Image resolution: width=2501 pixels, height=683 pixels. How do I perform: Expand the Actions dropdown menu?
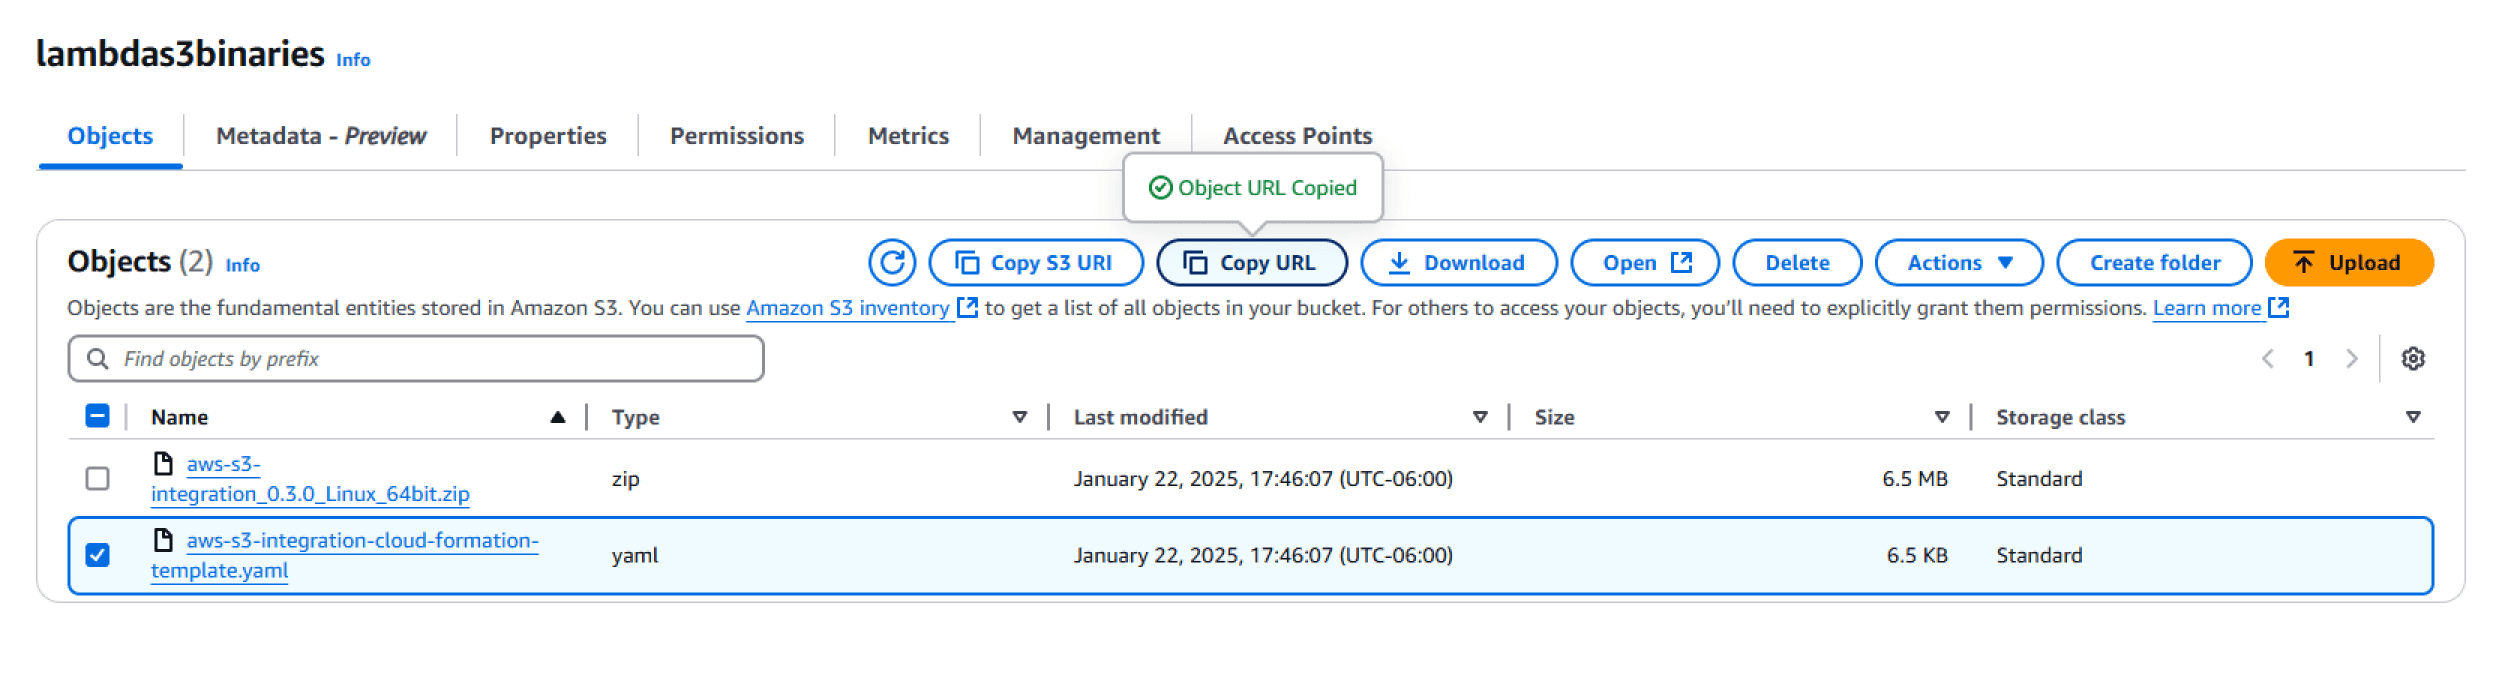point(1958,263)
